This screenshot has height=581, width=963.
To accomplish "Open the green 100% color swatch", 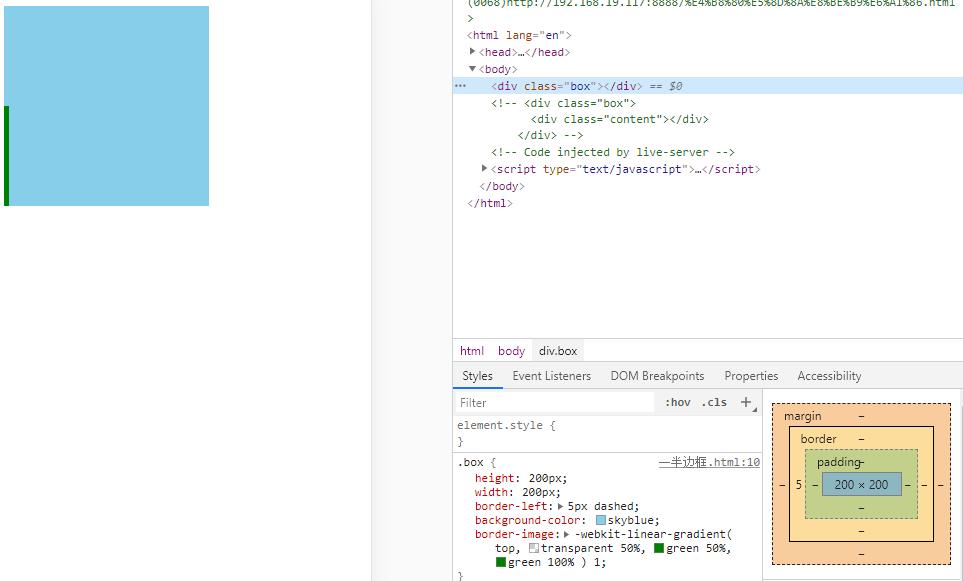I will (x=501, y=562).
